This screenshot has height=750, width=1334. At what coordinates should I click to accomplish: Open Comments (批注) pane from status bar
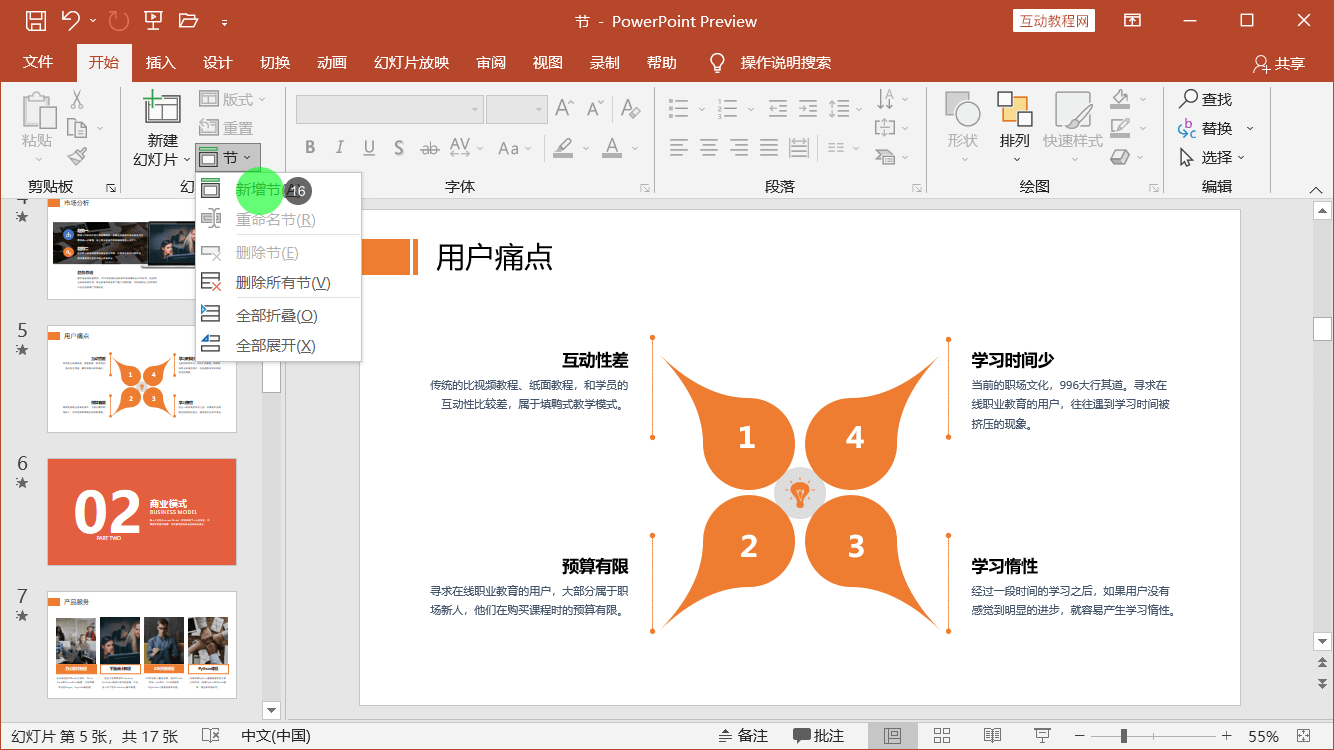click(819, 736)
